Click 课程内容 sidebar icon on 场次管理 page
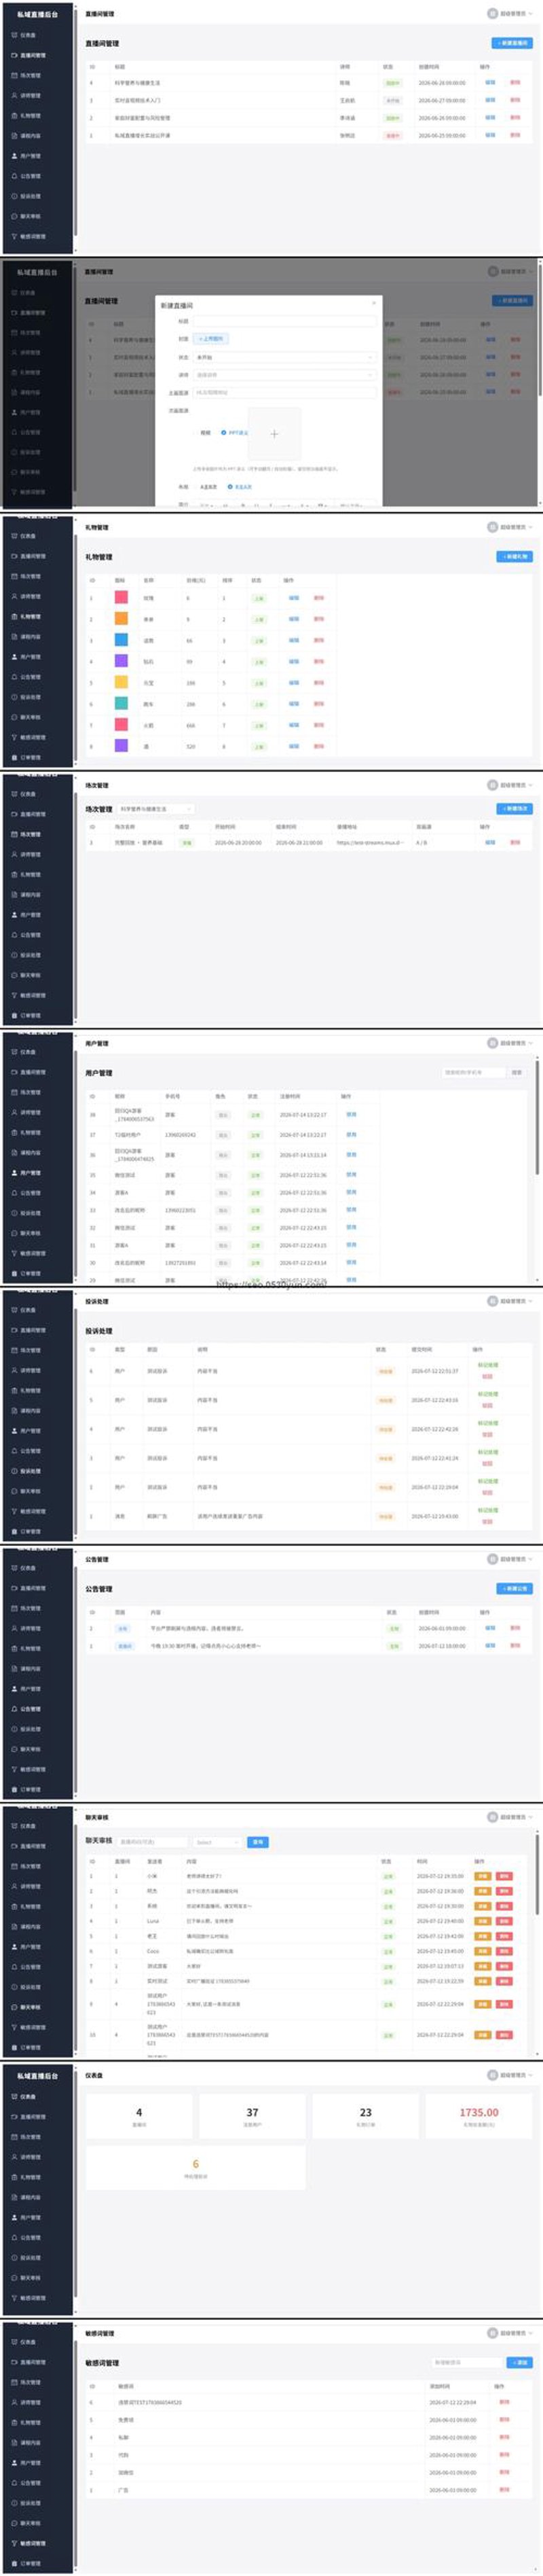The height and width of the screenshot is (2576, 543). [14, 894]
